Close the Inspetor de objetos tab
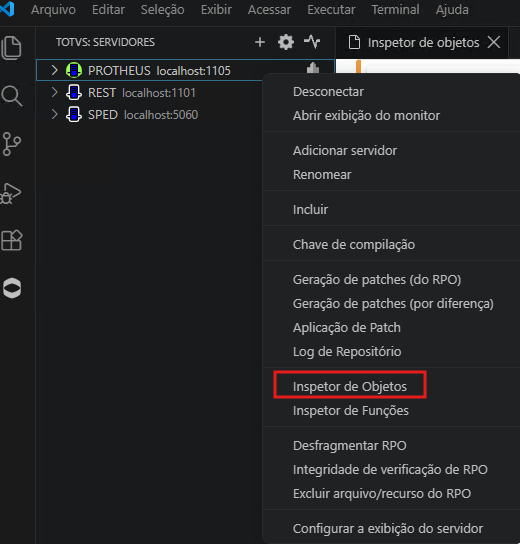520x544 pixels. pyautogui.click(x=494, y=42)
